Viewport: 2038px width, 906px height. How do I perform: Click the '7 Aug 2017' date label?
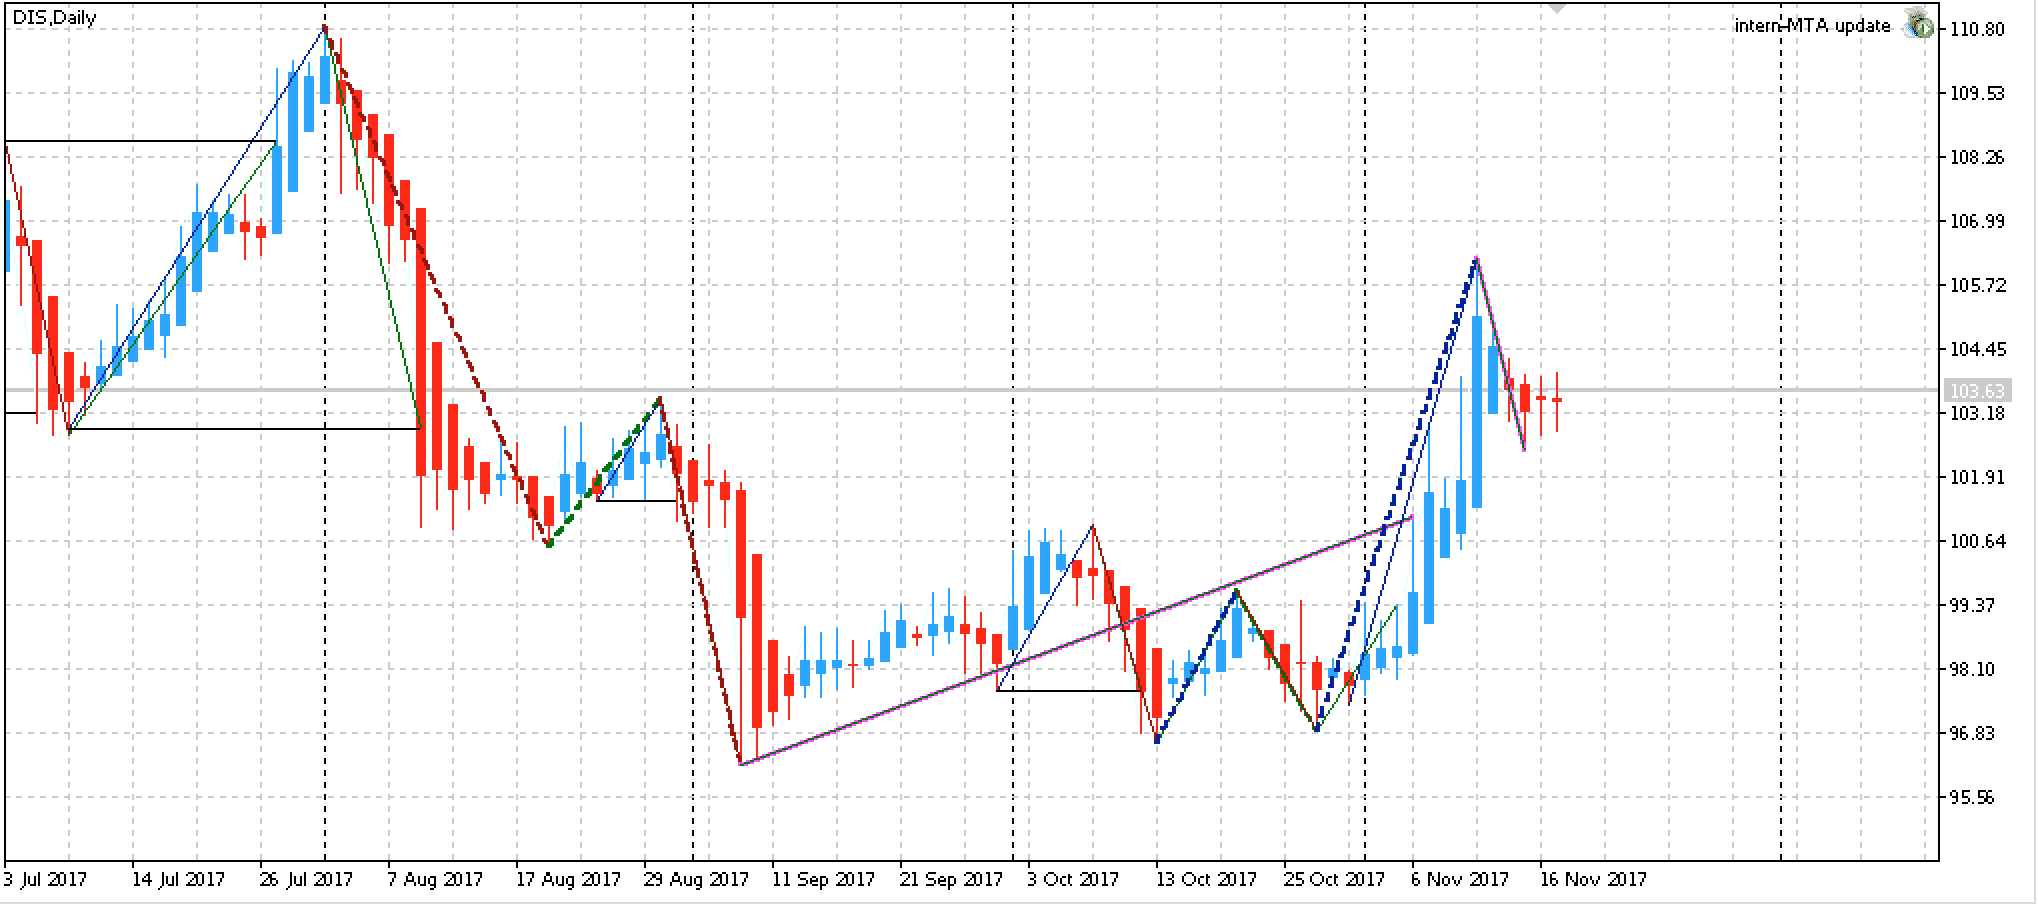(x=435, y=880)
